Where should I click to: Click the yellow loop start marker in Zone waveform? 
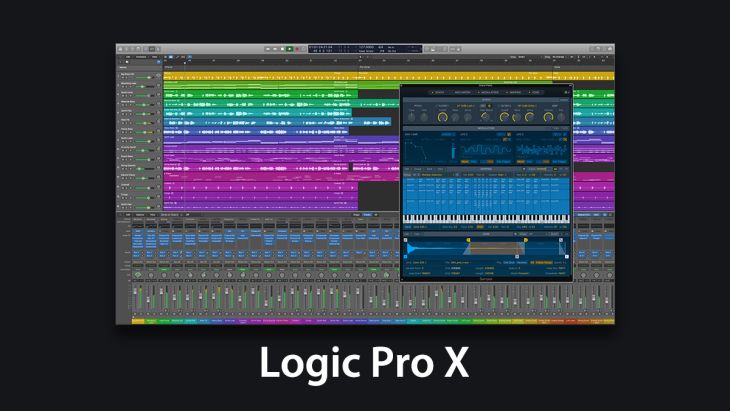[468, 240]
